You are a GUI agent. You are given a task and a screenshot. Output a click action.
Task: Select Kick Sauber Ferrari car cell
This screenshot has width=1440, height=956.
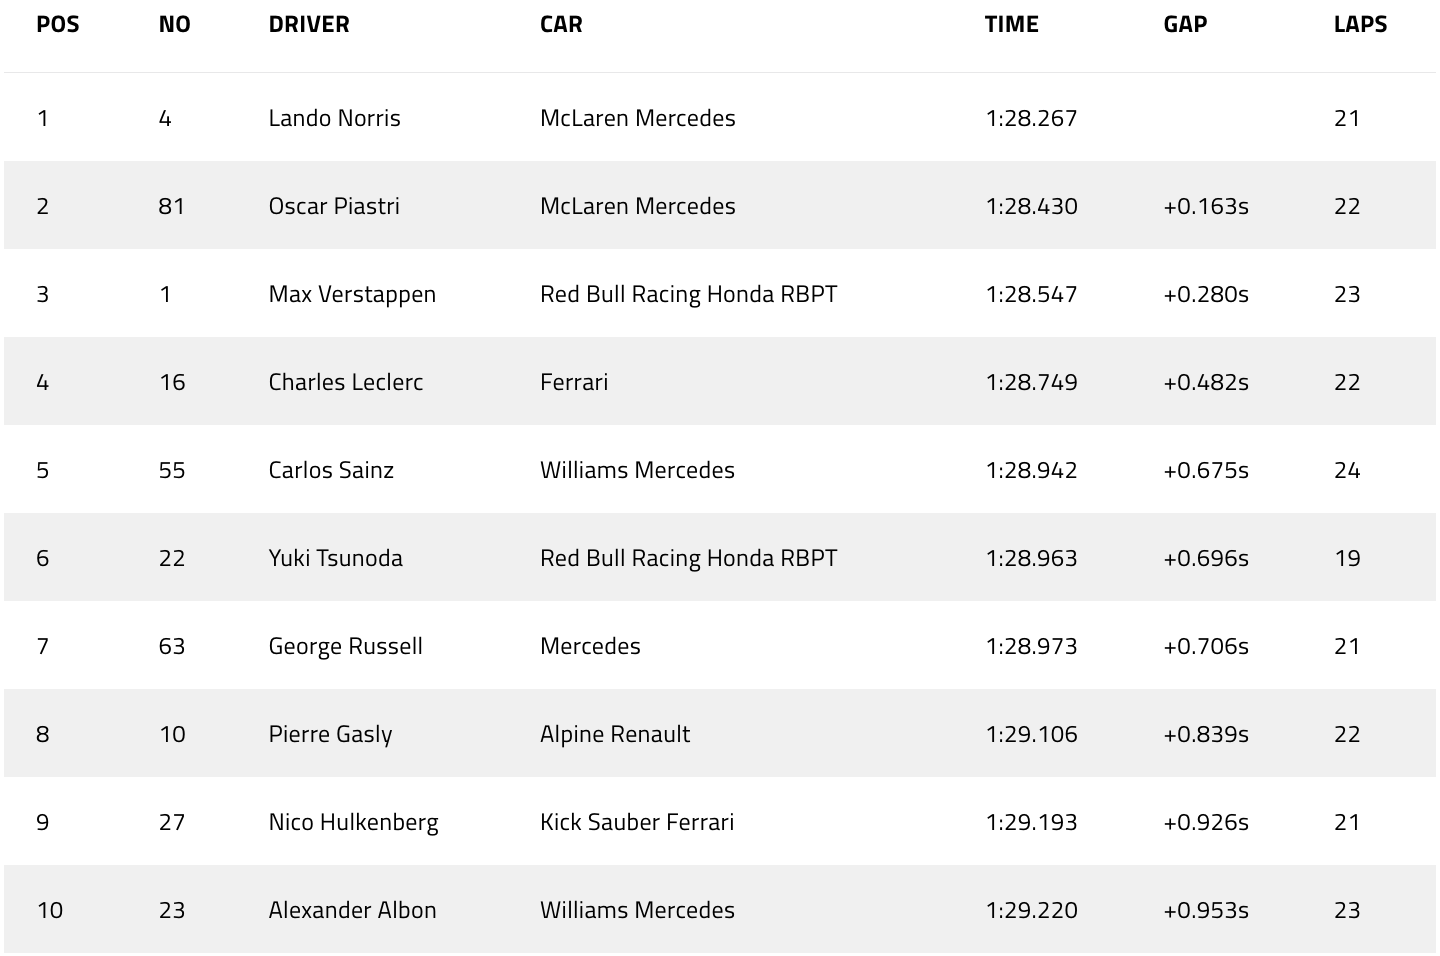637,822
